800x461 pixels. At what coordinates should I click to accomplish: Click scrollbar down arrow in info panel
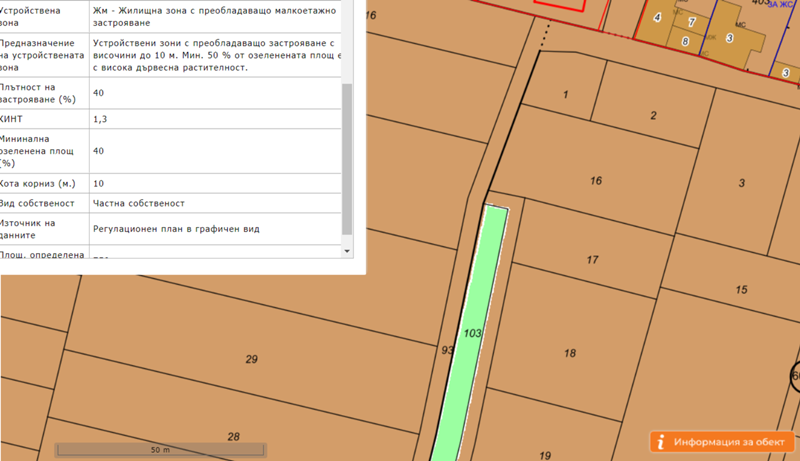point(347,251)
